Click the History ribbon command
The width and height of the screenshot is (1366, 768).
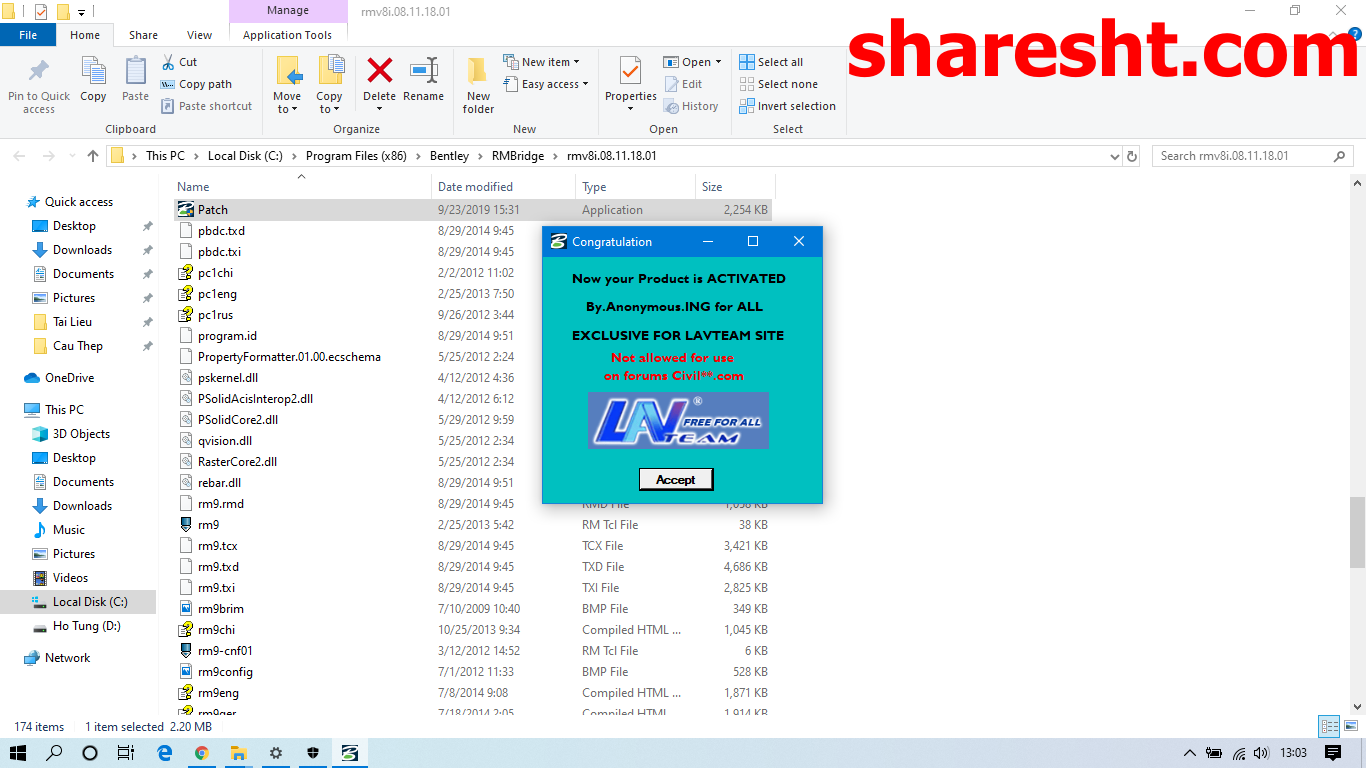tap(691, 106)
